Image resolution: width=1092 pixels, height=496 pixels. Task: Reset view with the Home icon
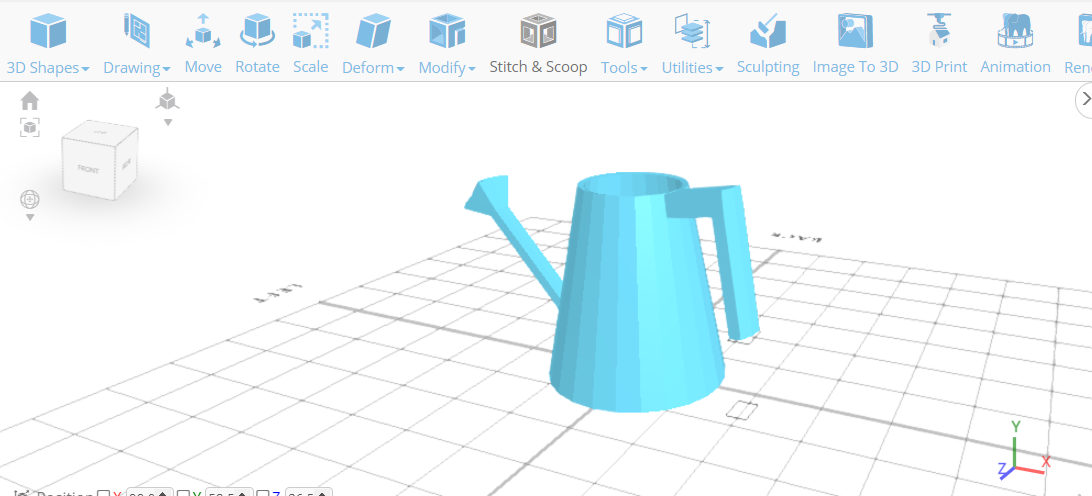tap(30, 102)
